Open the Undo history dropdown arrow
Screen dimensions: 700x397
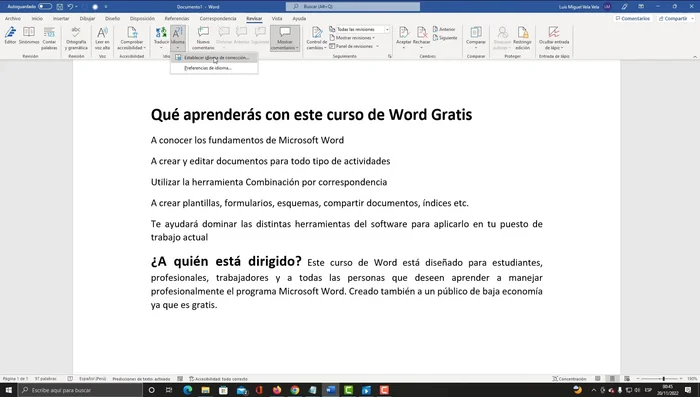pyautogui.click(x=77, y=7)
